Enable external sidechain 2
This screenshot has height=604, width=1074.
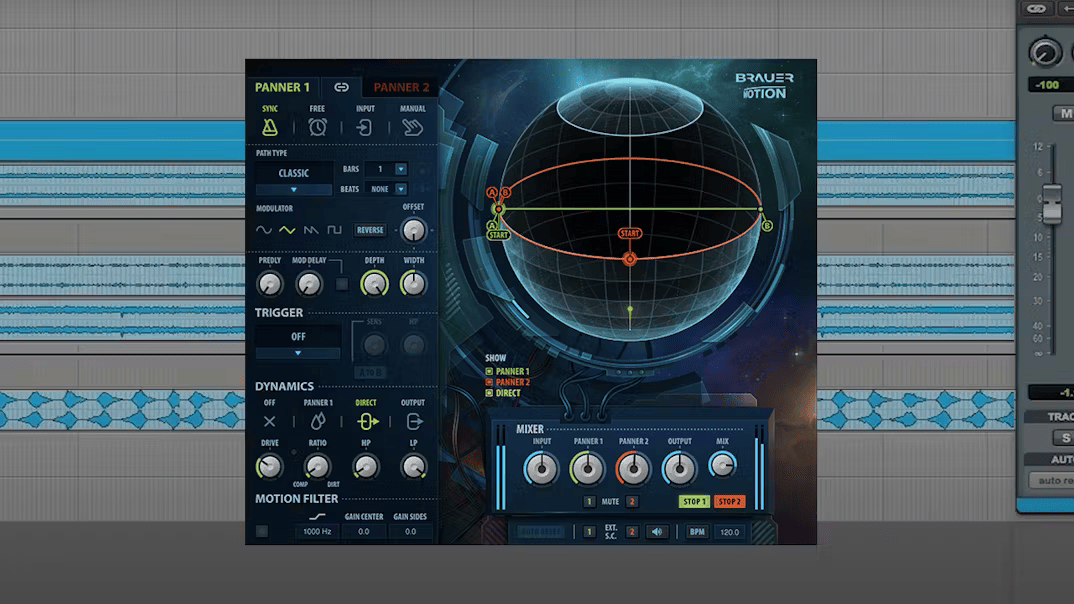[632, 531]
